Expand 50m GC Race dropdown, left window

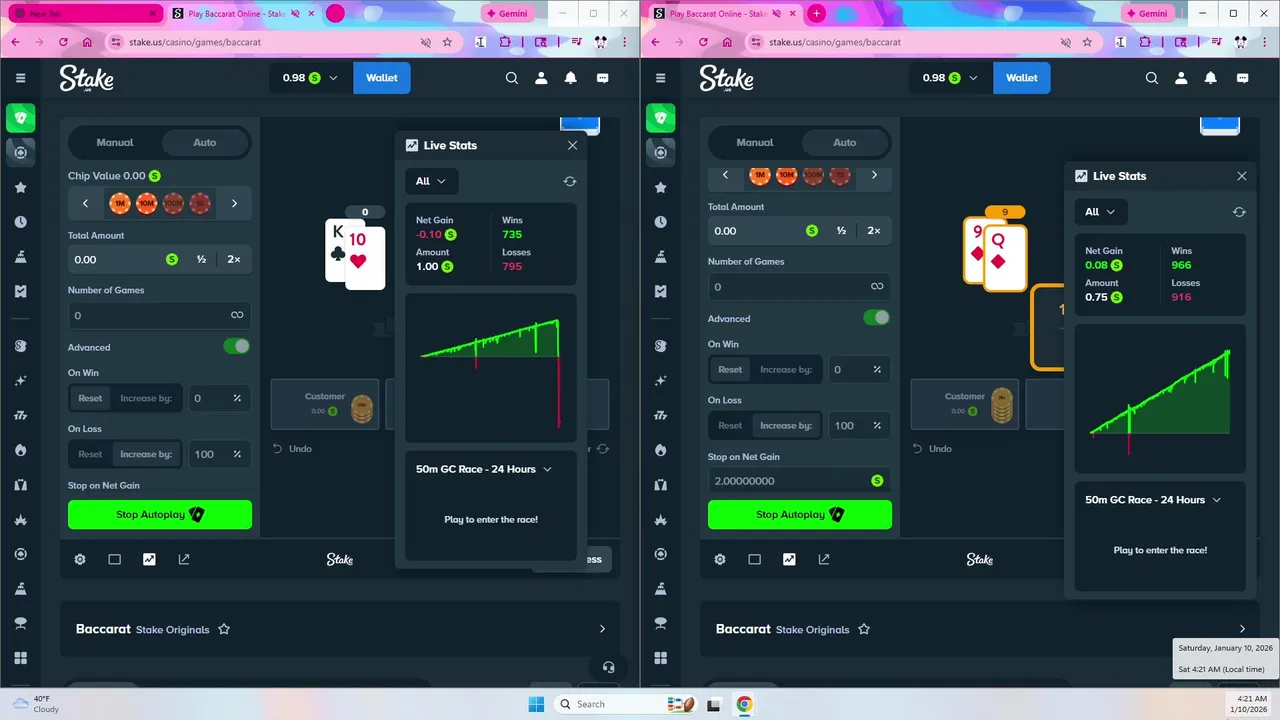[485, 469]
